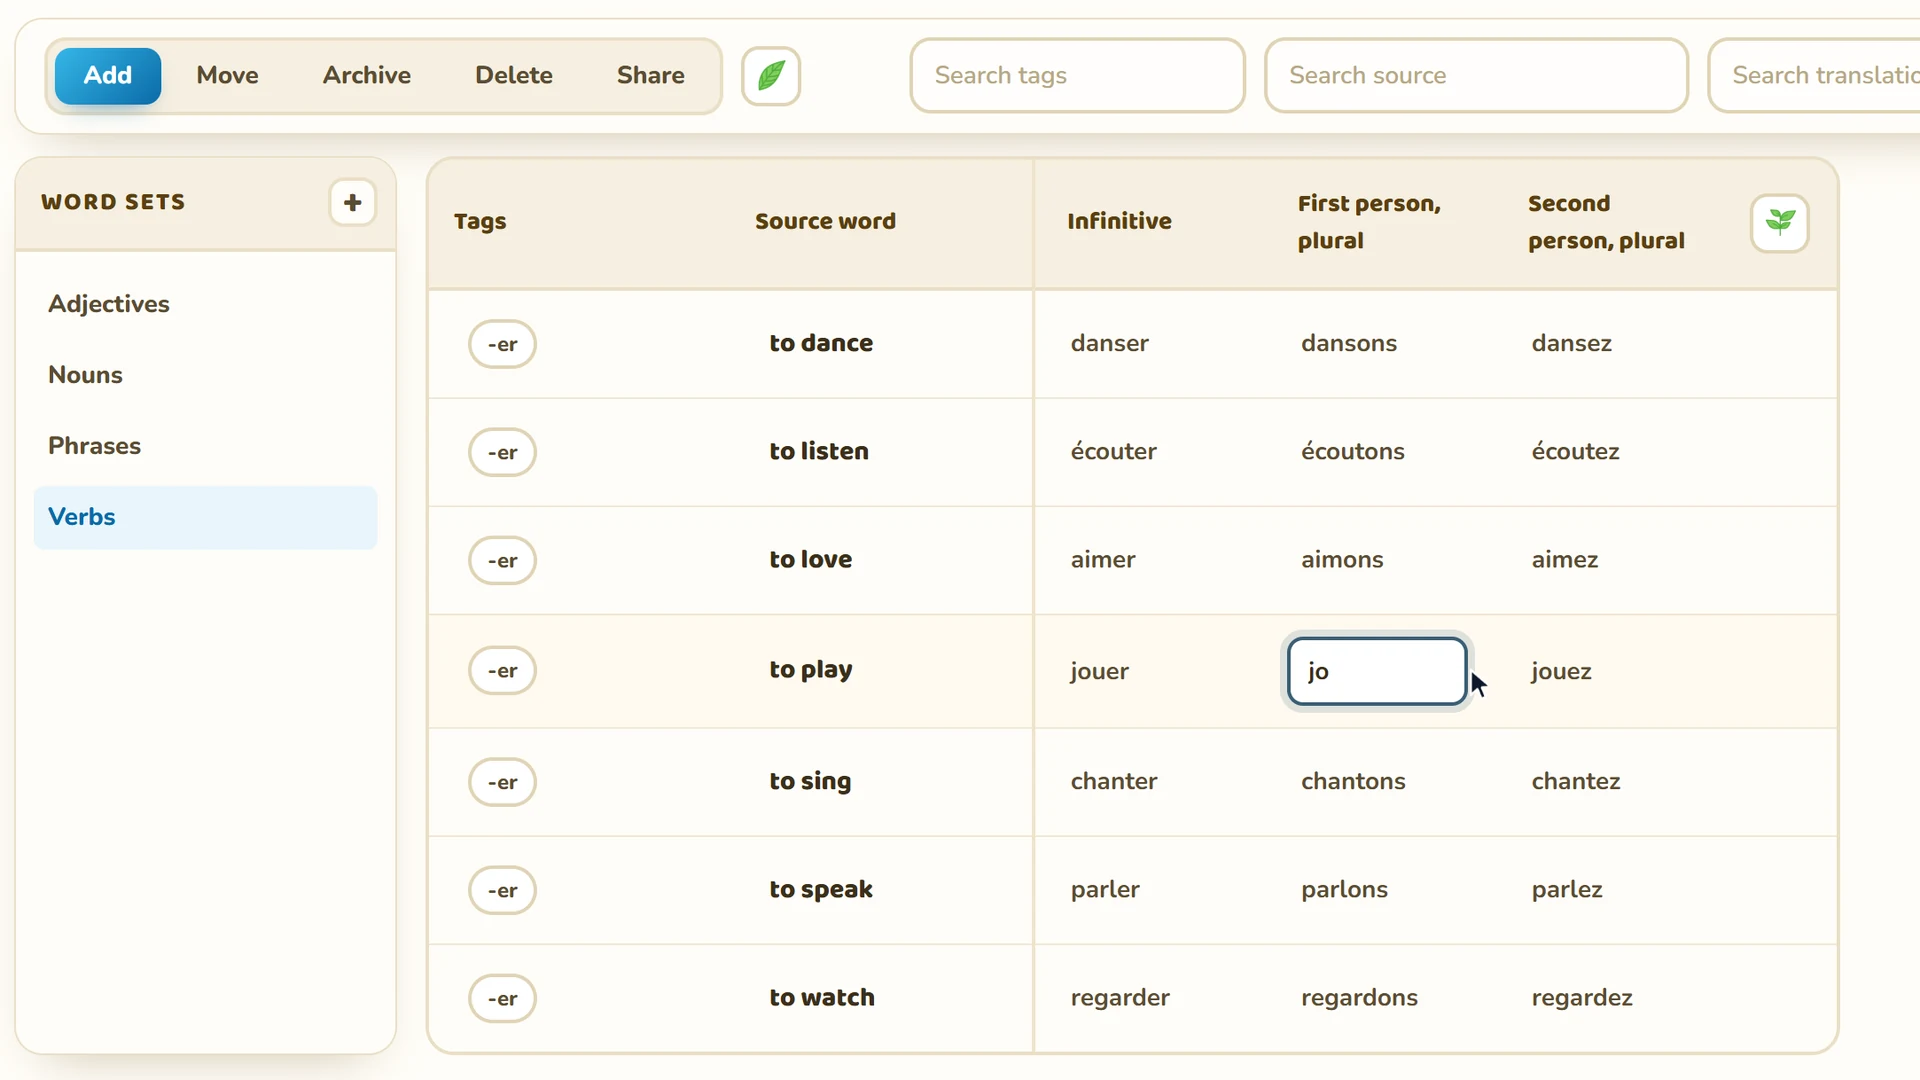Focus the Search tags field
The width and height of the screenshot is (1920, 1080).
[x=1077, y=76]
